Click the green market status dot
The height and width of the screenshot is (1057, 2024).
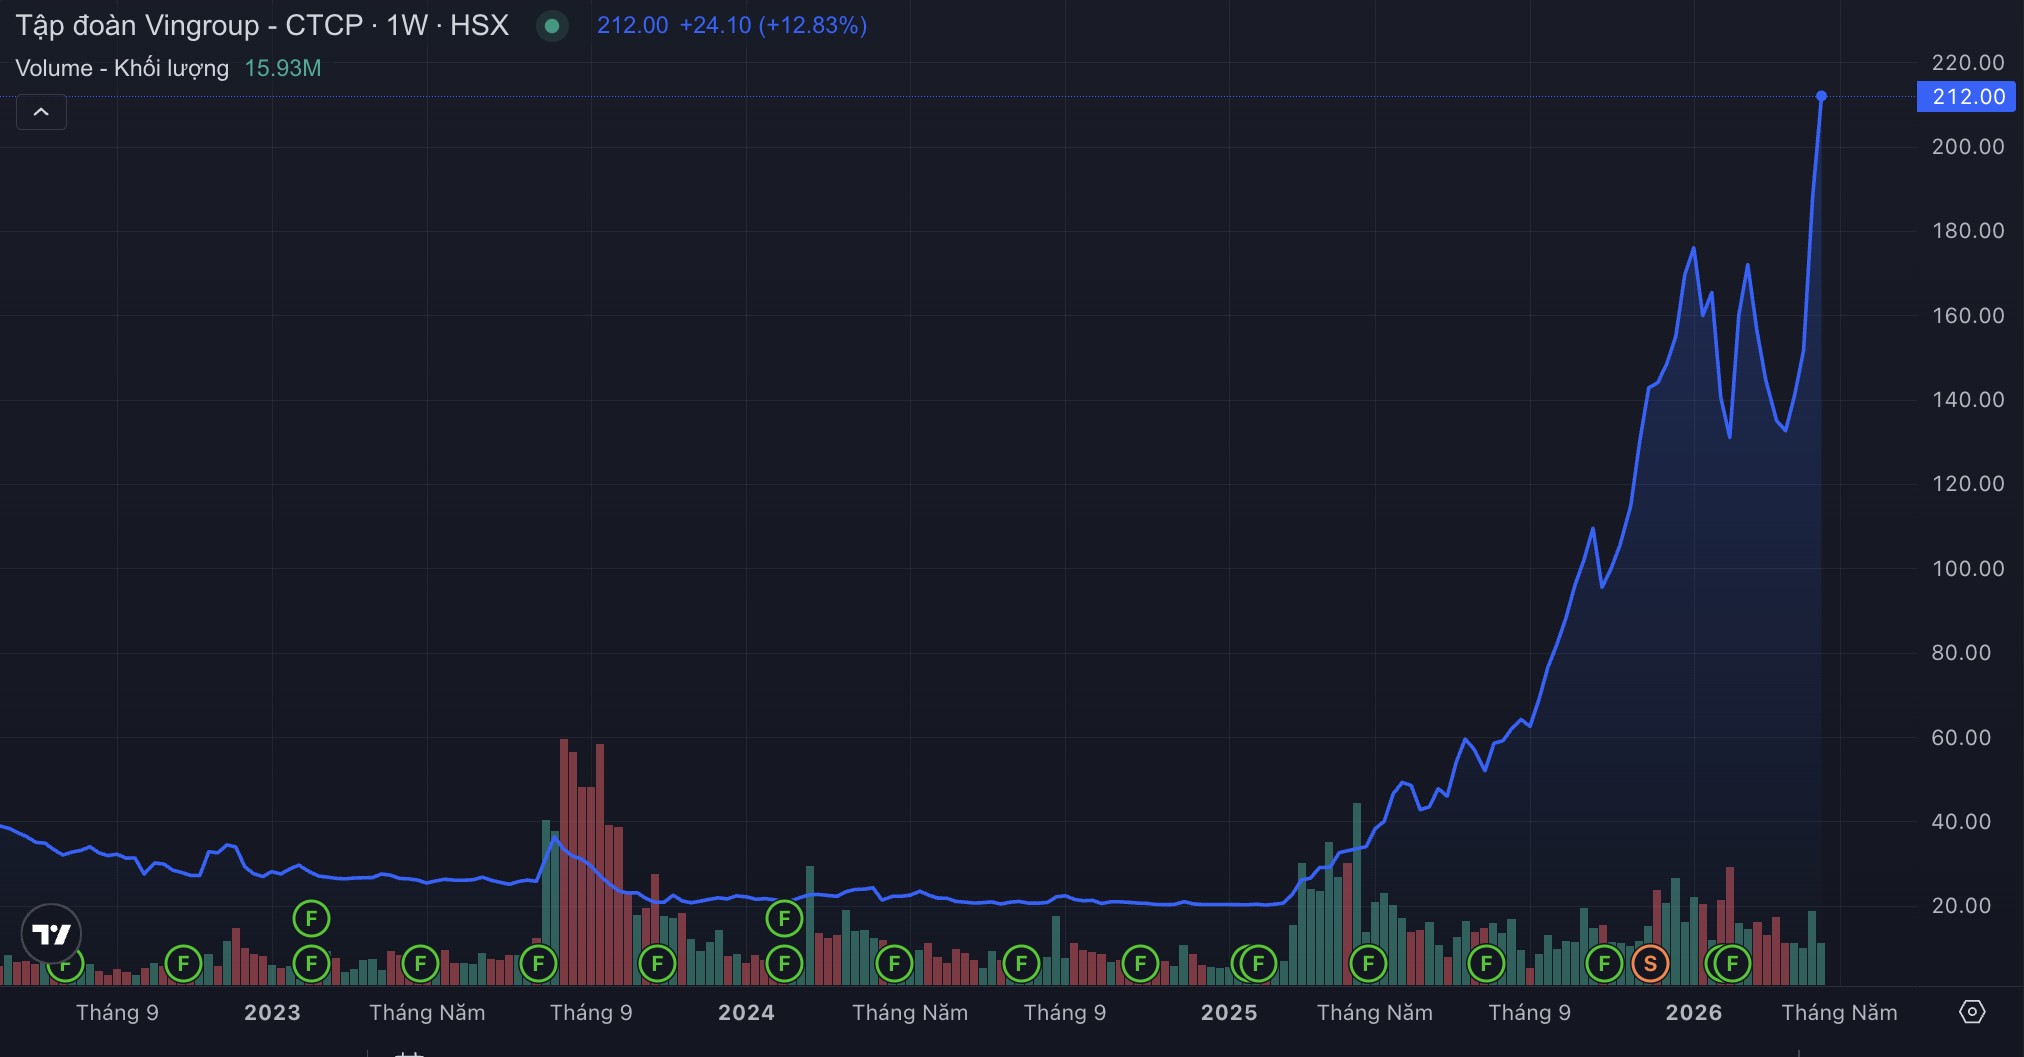pos(551,26)
